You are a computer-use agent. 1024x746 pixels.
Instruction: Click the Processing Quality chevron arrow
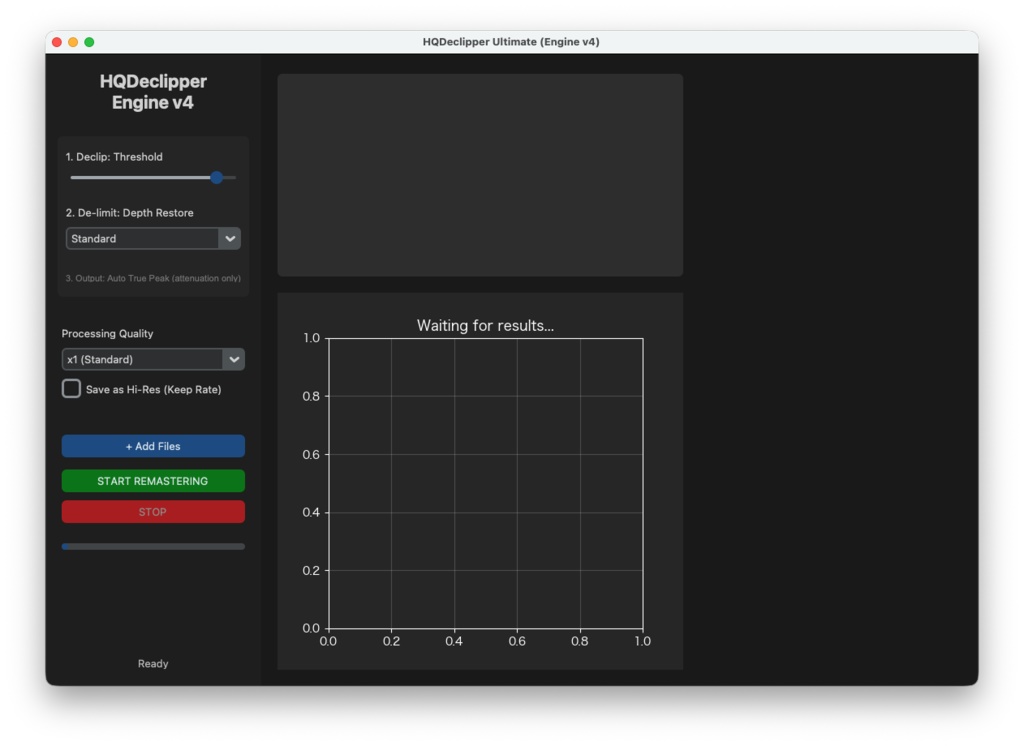click(x=234, y=359)
